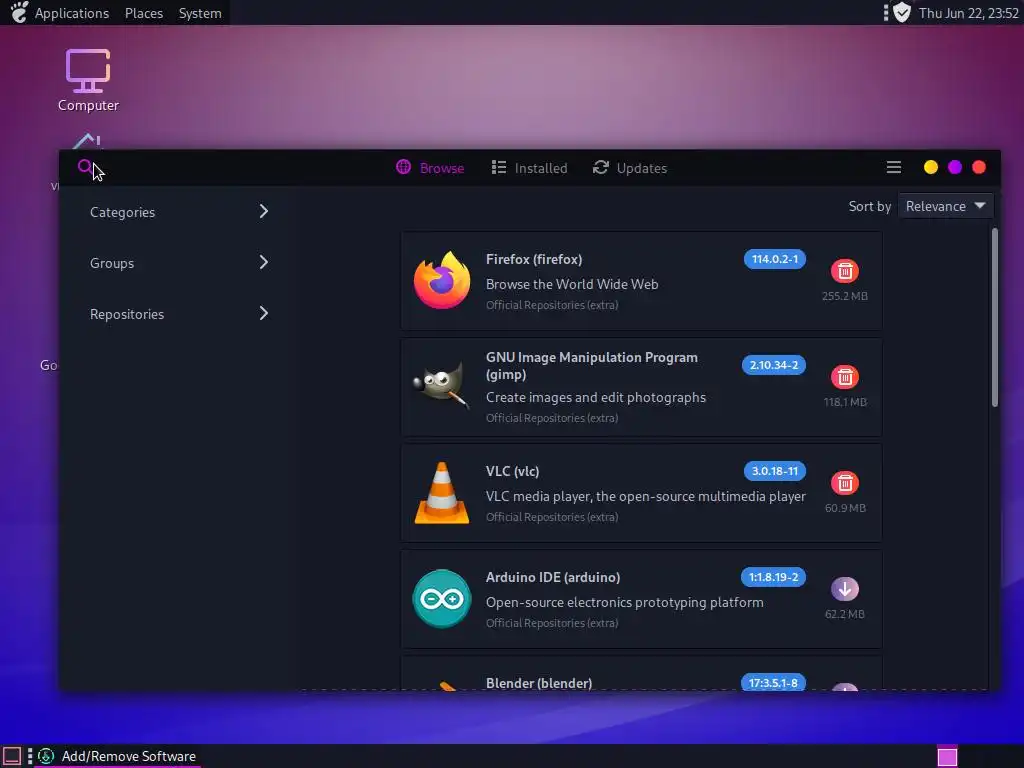
Task: Click 'Browse the World Wide Web' description
Action: tap(571, 284)
